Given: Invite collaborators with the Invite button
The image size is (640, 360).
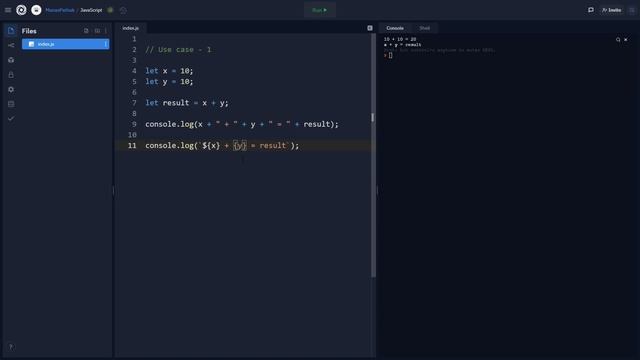Looking at the screenshot, I should pos(611,10).
